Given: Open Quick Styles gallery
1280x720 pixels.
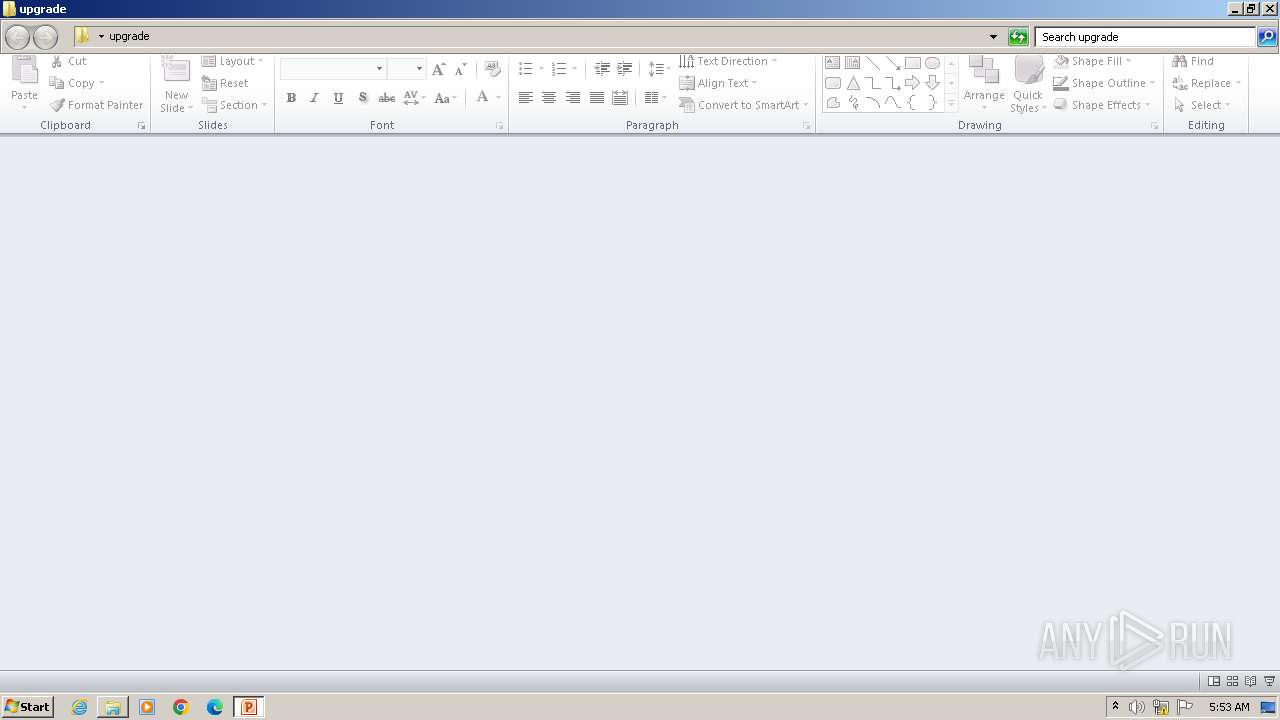Looking at the screenshot, I should [1028, 84].
